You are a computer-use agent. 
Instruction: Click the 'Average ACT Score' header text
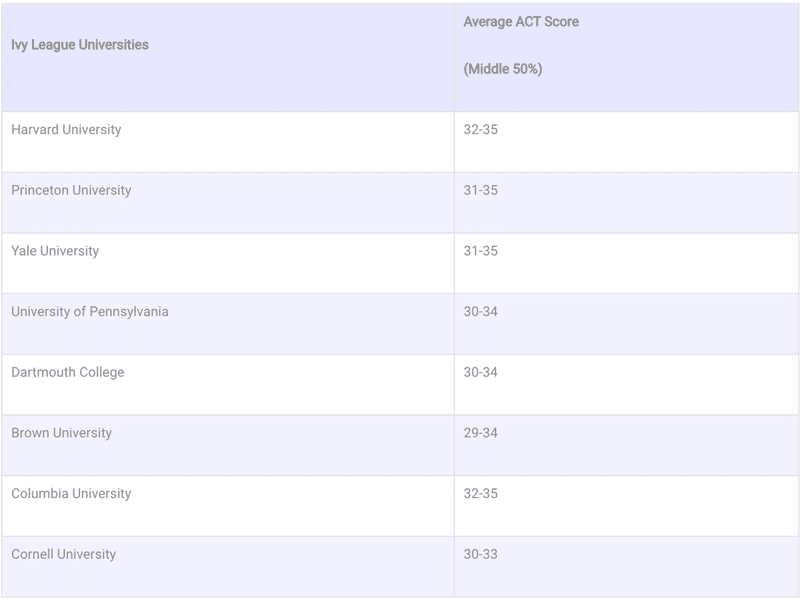(521, 21)
